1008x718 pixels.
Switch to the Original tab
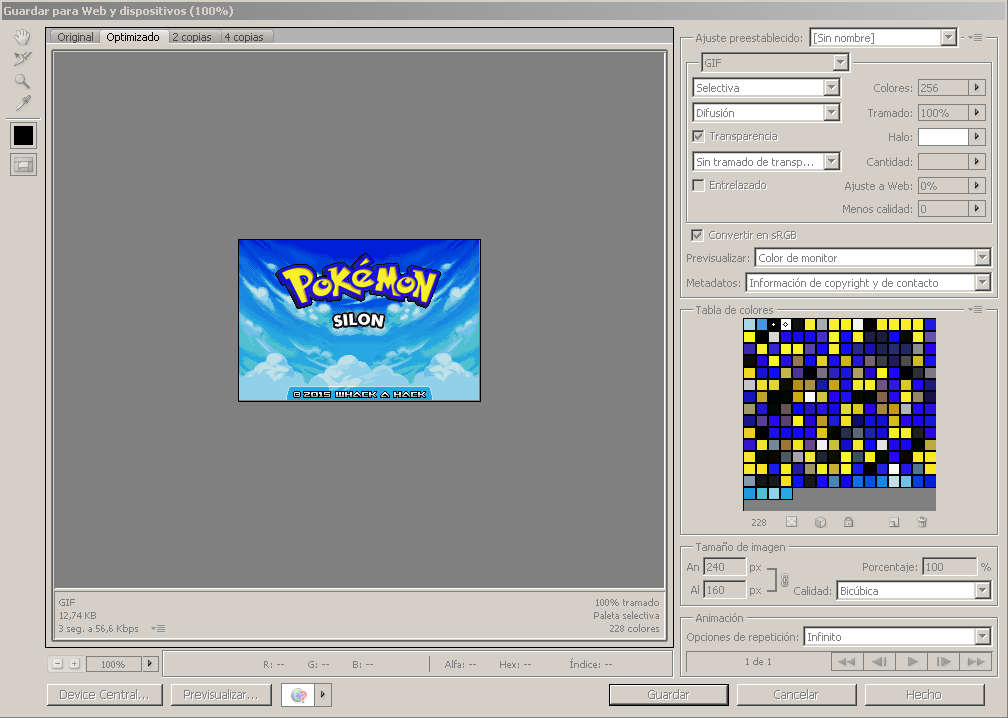coord(75,37)
